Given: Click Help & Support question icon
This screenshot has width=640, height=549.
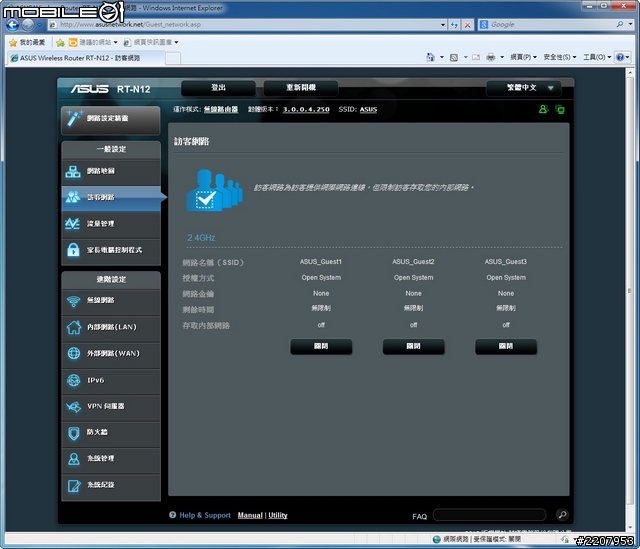Looking at the screenshot, I should [x=173, y=515].
